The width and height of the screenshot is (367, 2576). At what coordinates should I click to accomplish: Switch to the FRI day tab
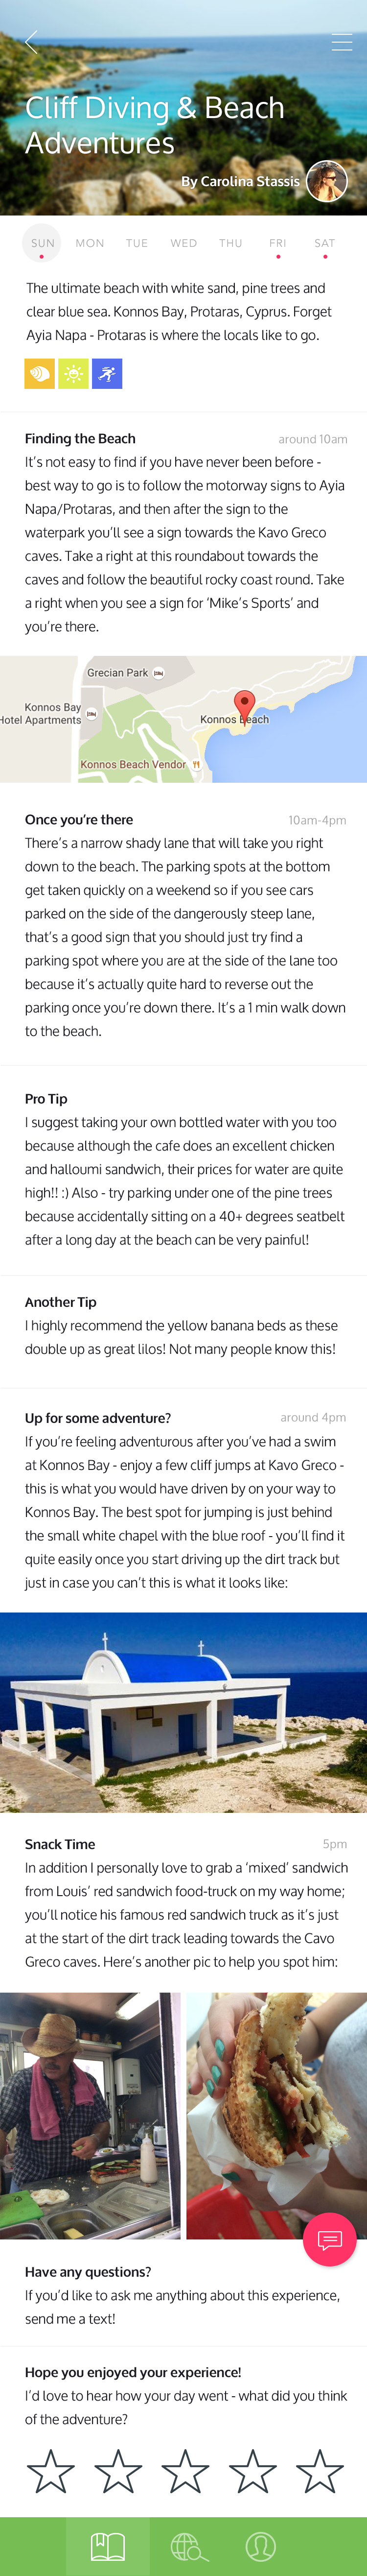coord(278,243)
